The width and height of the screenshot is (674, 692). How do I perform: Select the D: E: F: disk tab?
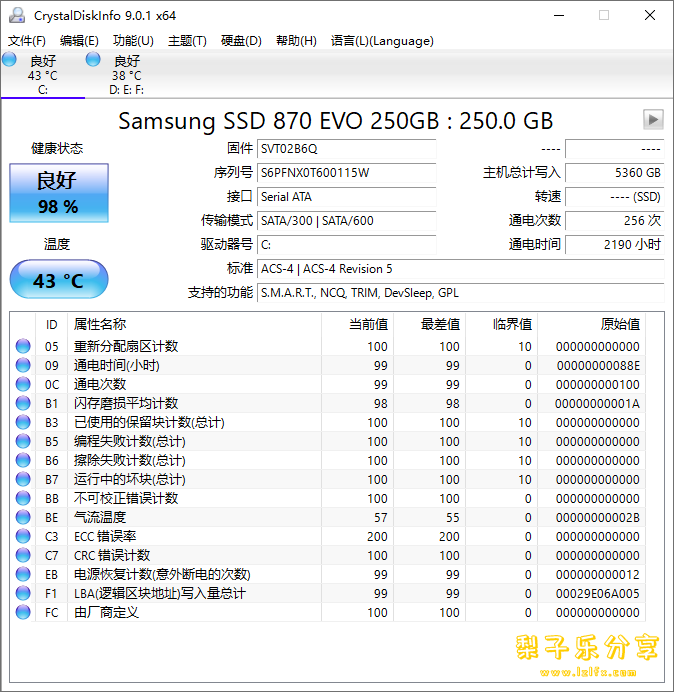click(x=127, y=74)
